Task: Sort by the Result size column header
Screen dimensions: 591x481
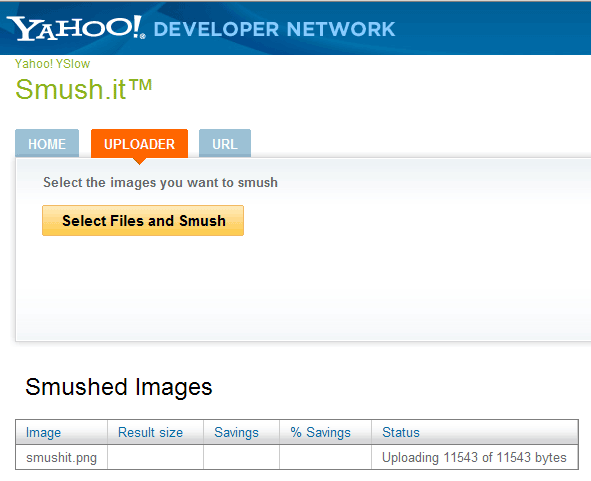Action: [155, 432]
